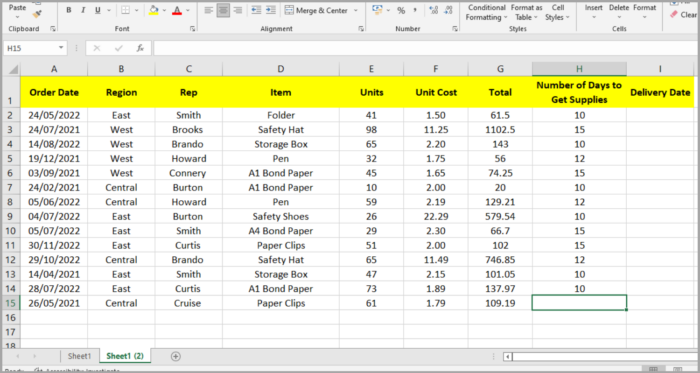Click the formula bar input field

[426, 48]
